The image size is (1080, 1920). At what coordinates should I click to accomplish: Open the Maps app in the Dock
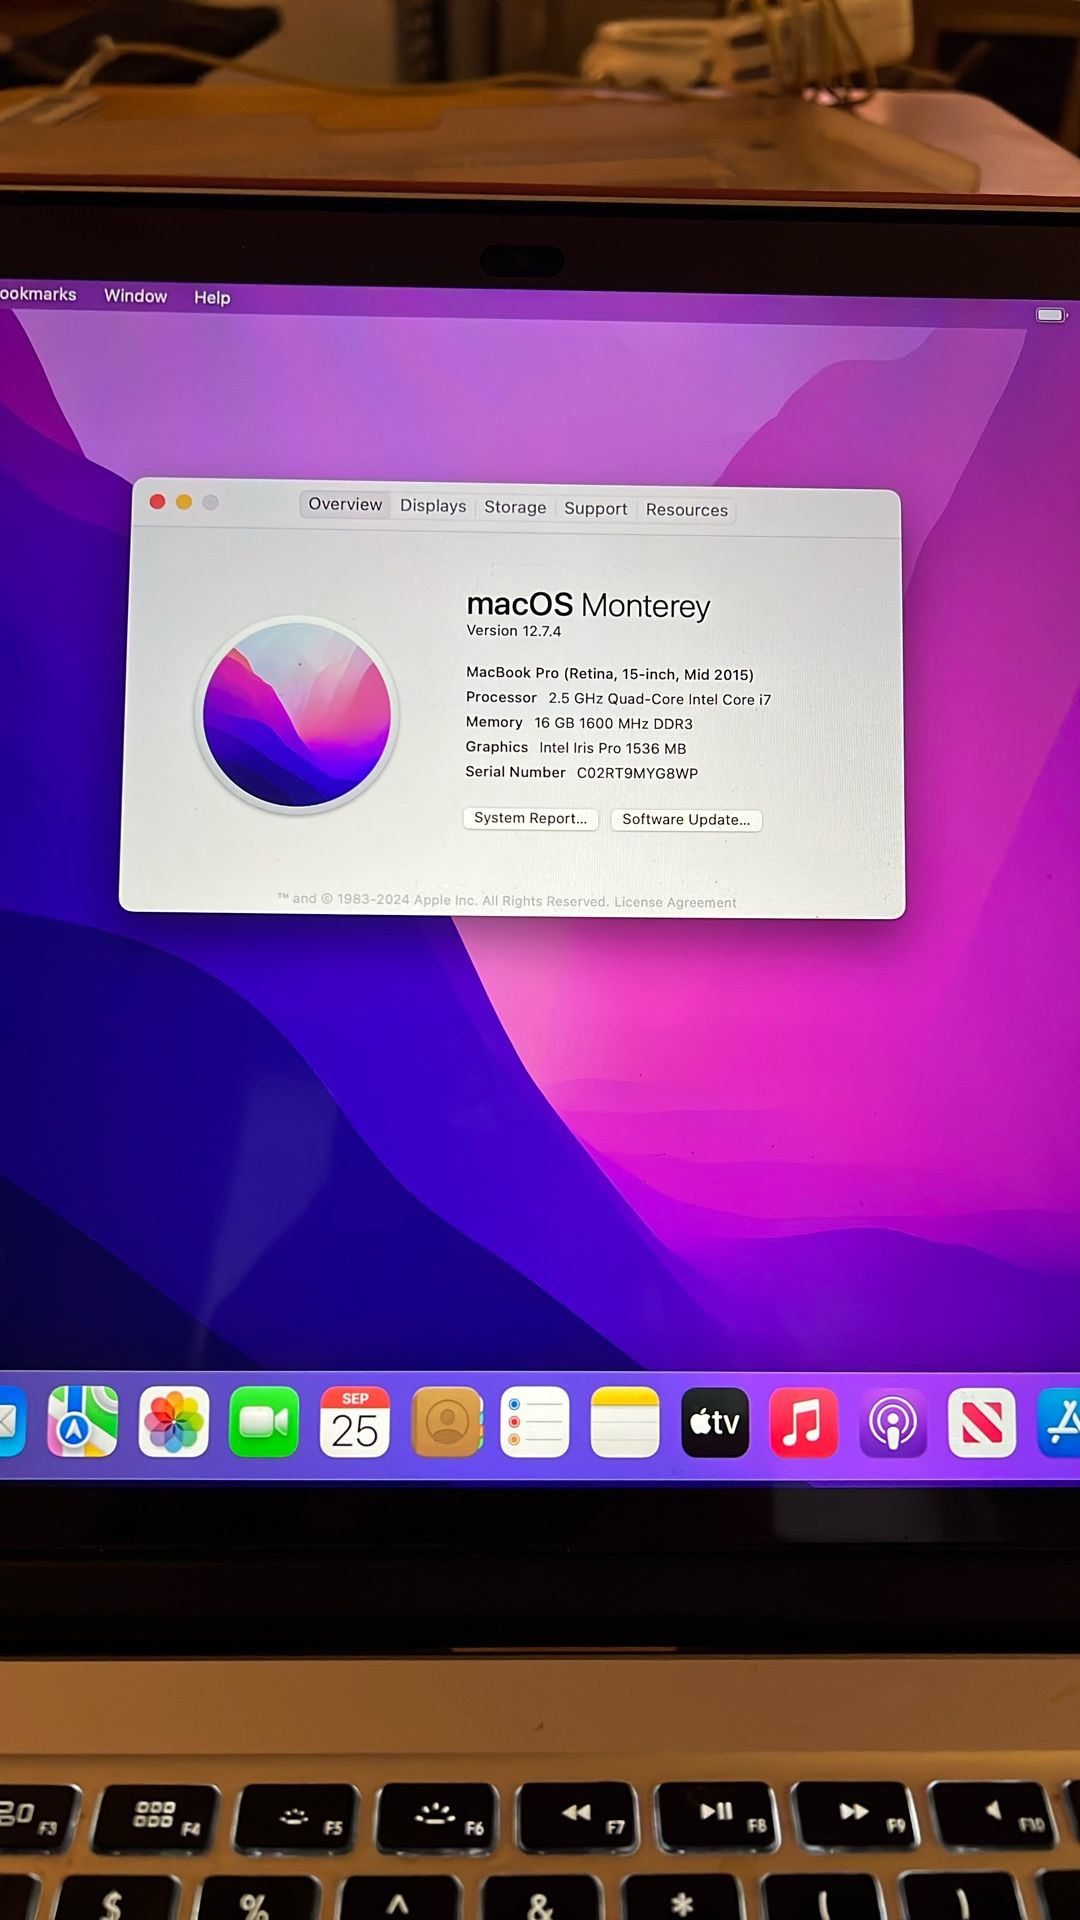(83, 1421)
